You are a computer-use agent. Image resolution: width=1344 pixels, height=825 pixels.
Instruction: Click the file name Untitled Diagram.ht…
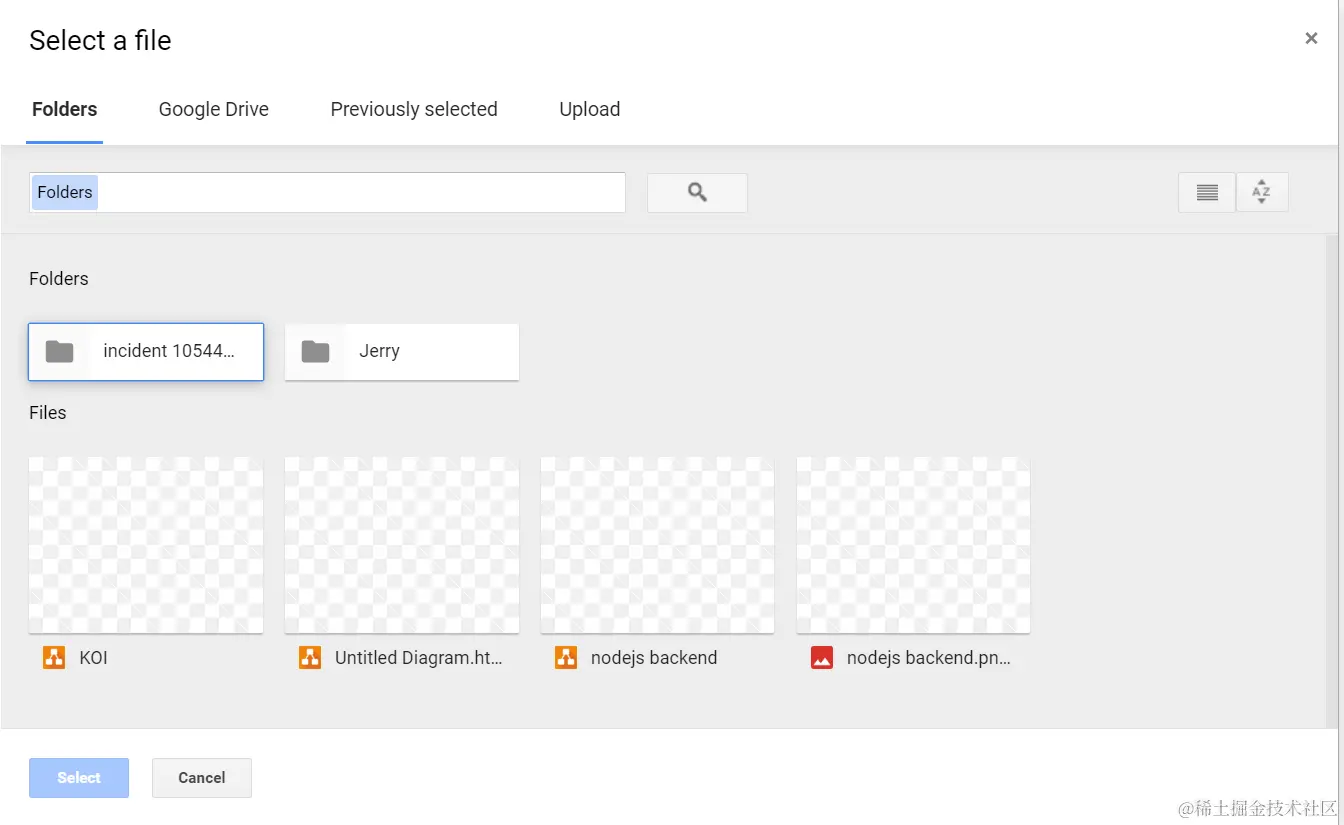point(419,658)
